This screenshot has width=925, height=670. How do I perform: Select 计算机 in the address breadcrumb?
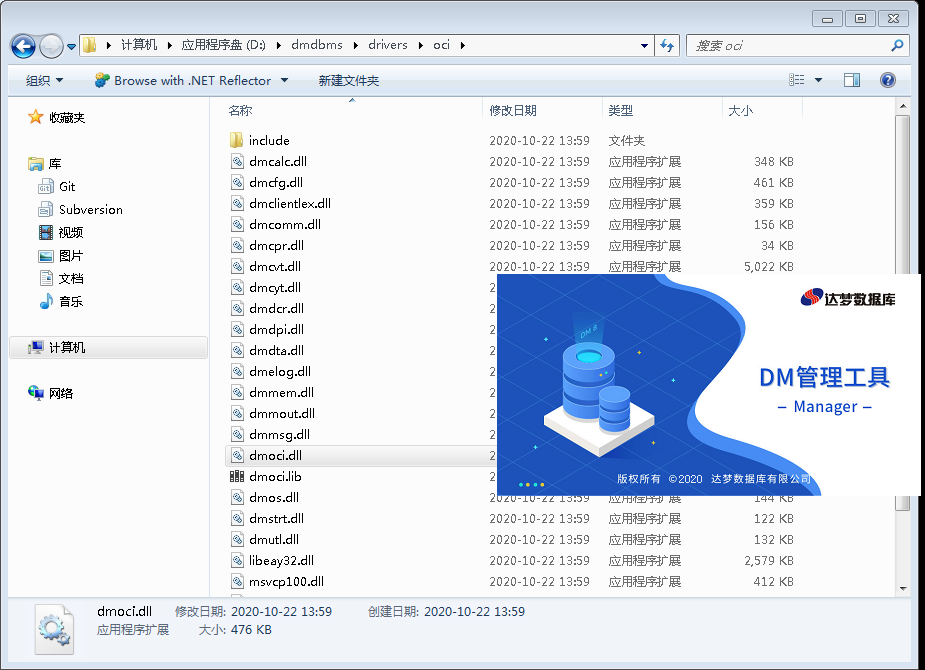click(139, 45)
